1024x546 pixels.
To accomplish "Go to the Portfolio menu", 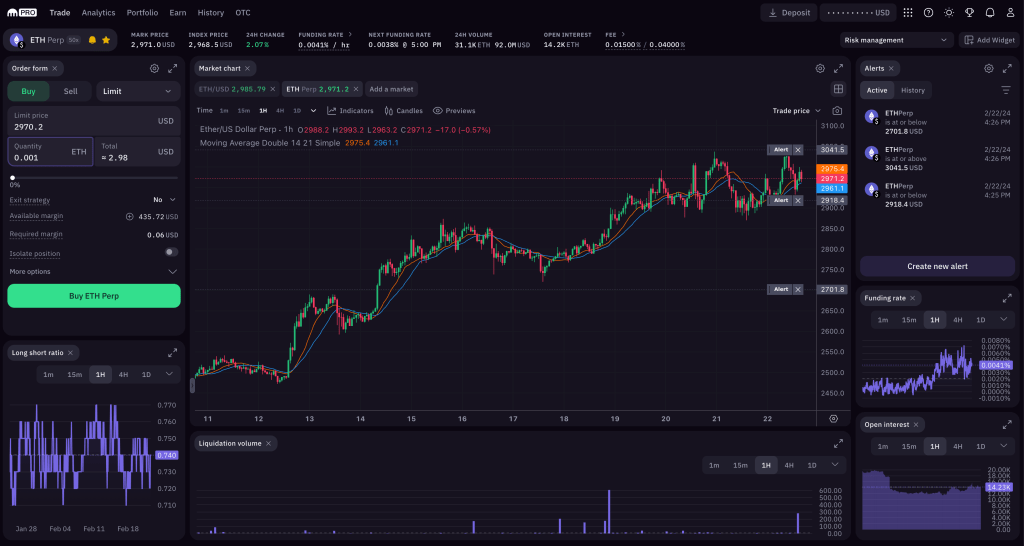I will (142, 13).
